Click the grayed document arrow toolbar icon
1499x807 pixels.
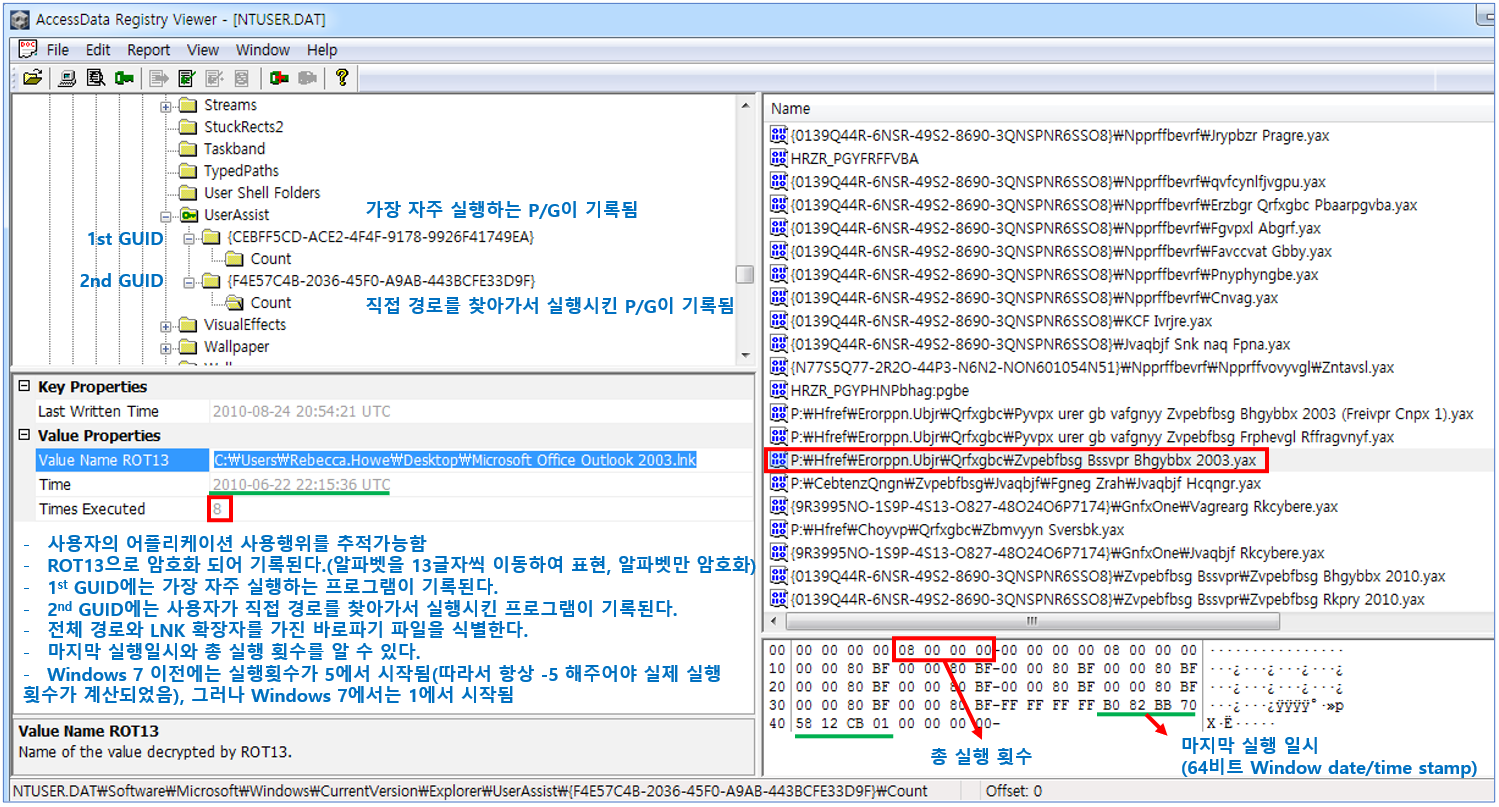click(158, 77)
